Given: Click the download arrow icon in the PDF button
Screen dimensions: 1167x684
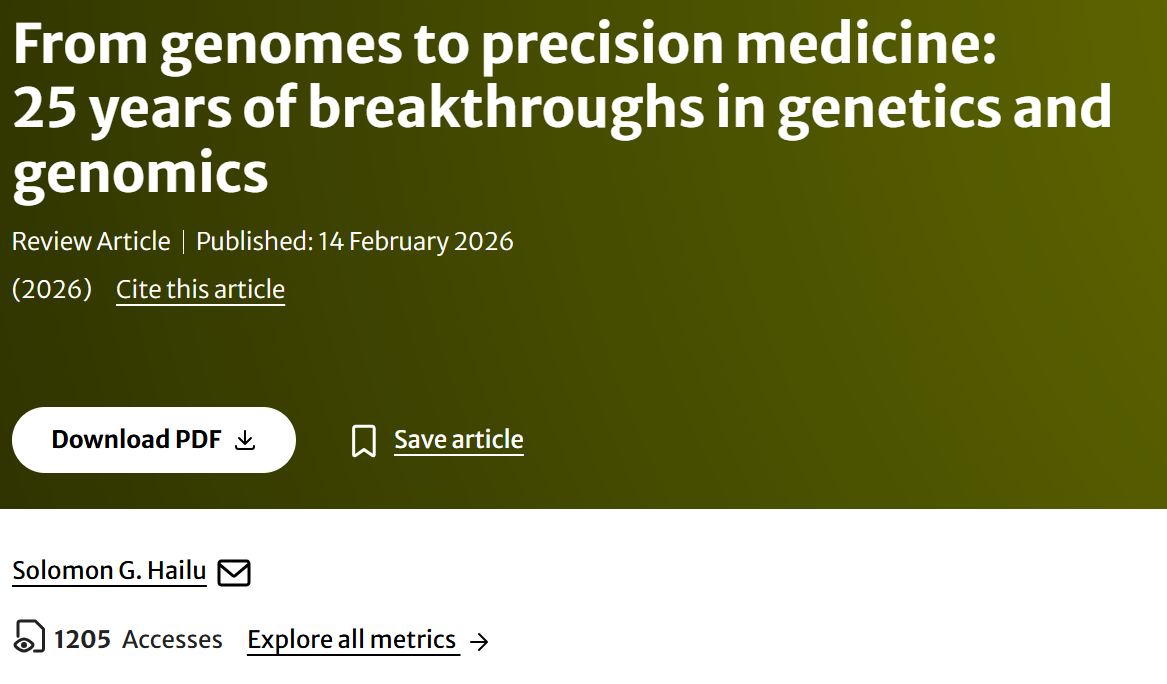Looking at the screenshot, I should (x=245, y=441).
